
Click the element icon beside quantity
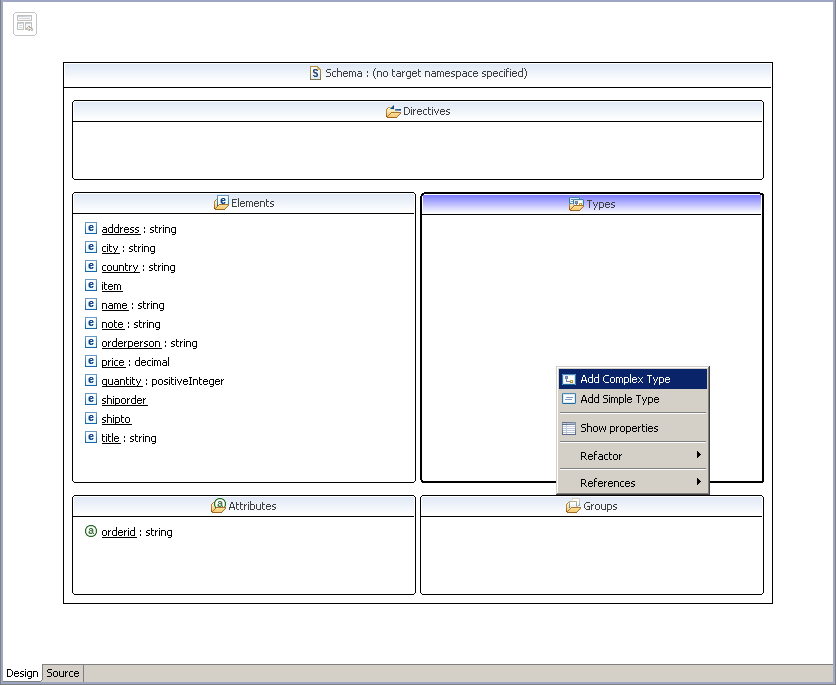[91, 380]
